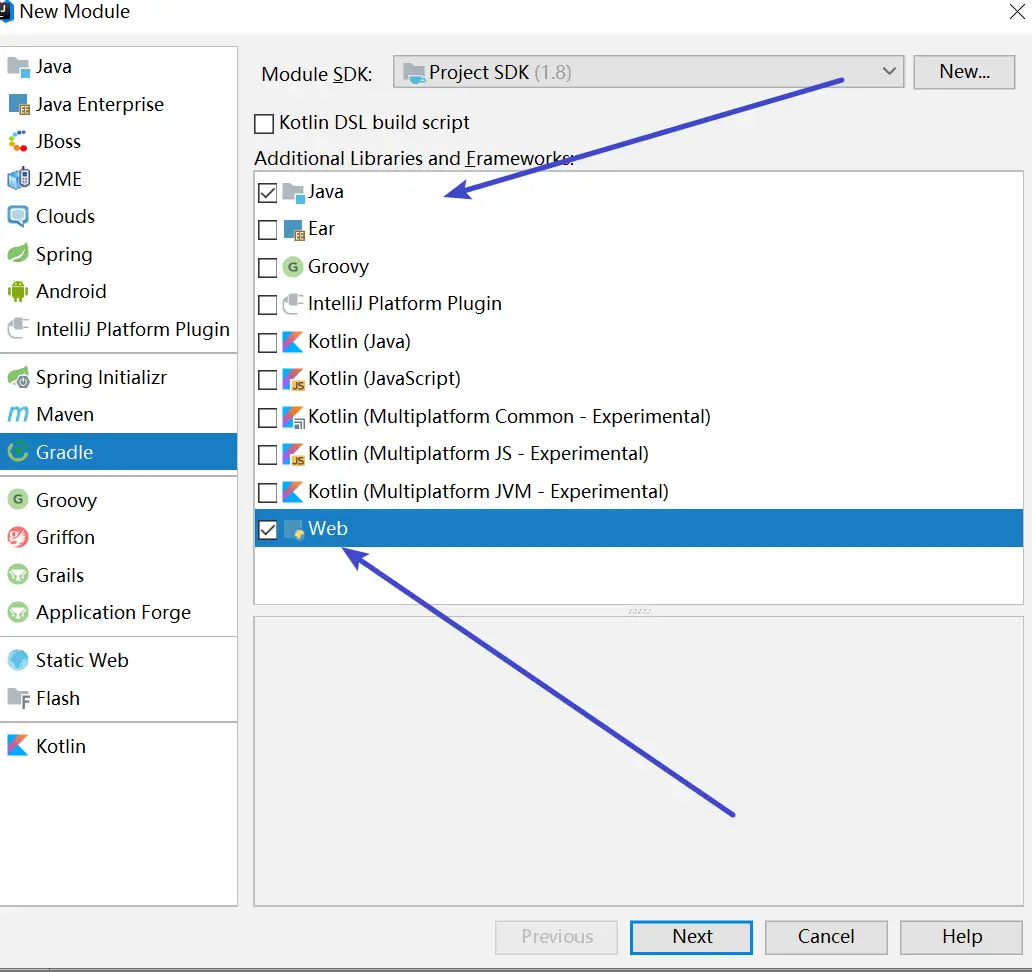The width and height of the screenshot is (1032, 972).
Task: Click the Kotlin (JavaScript) framework icon
Action: tap(293, 379)
